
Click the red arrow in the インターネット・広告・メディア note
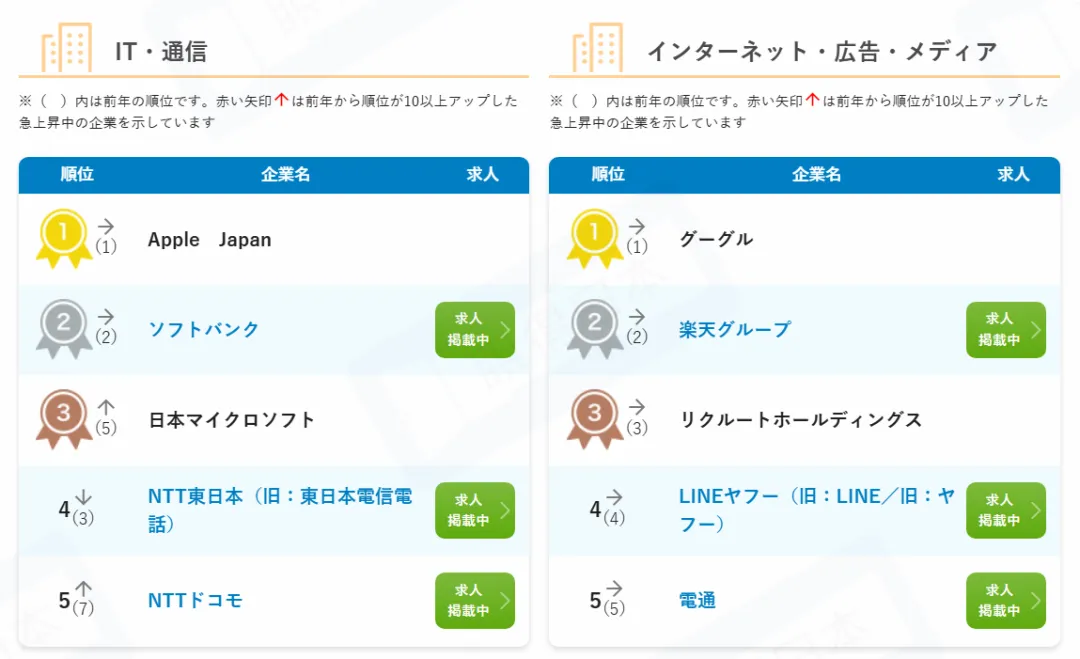(812, 100)
